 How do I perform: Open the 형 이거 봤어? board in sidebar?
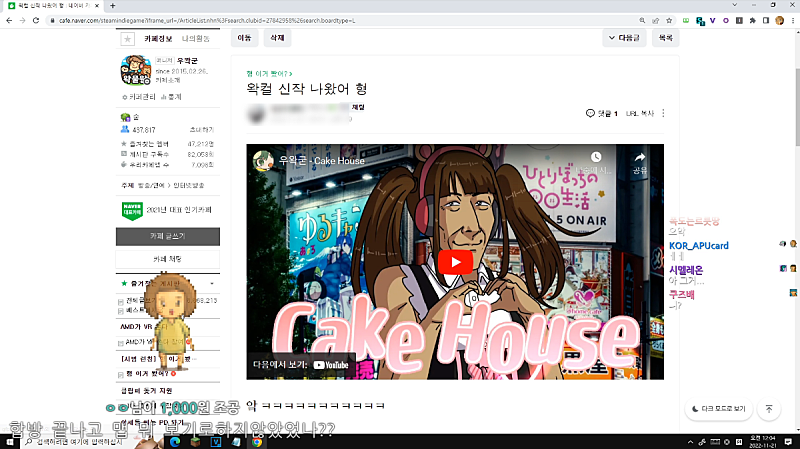point(147,373)
